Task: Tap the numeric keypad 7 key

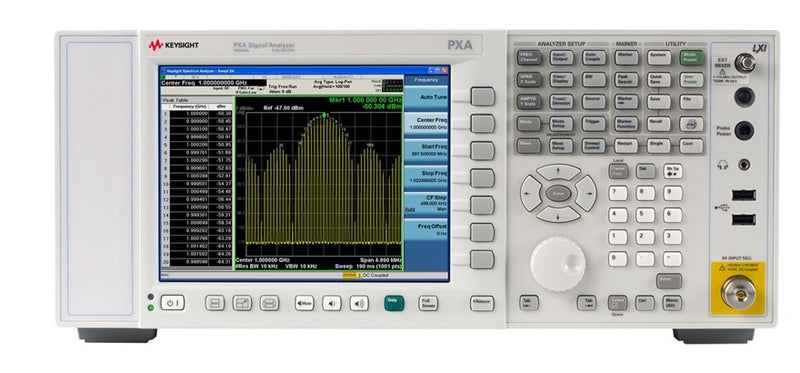Action: click(618, 193)
